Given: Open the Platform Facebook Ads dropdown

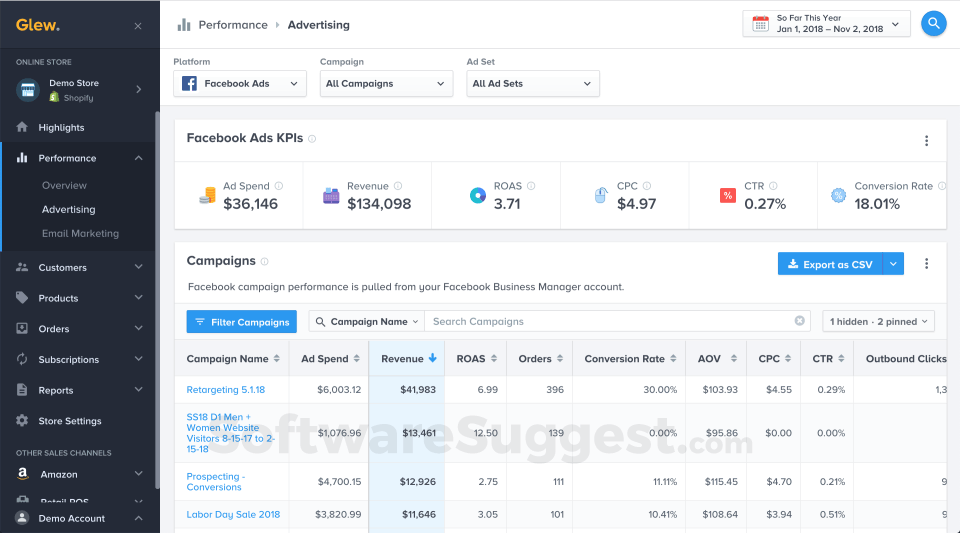Looking at the screenshot, I should [x=240, y=84].
